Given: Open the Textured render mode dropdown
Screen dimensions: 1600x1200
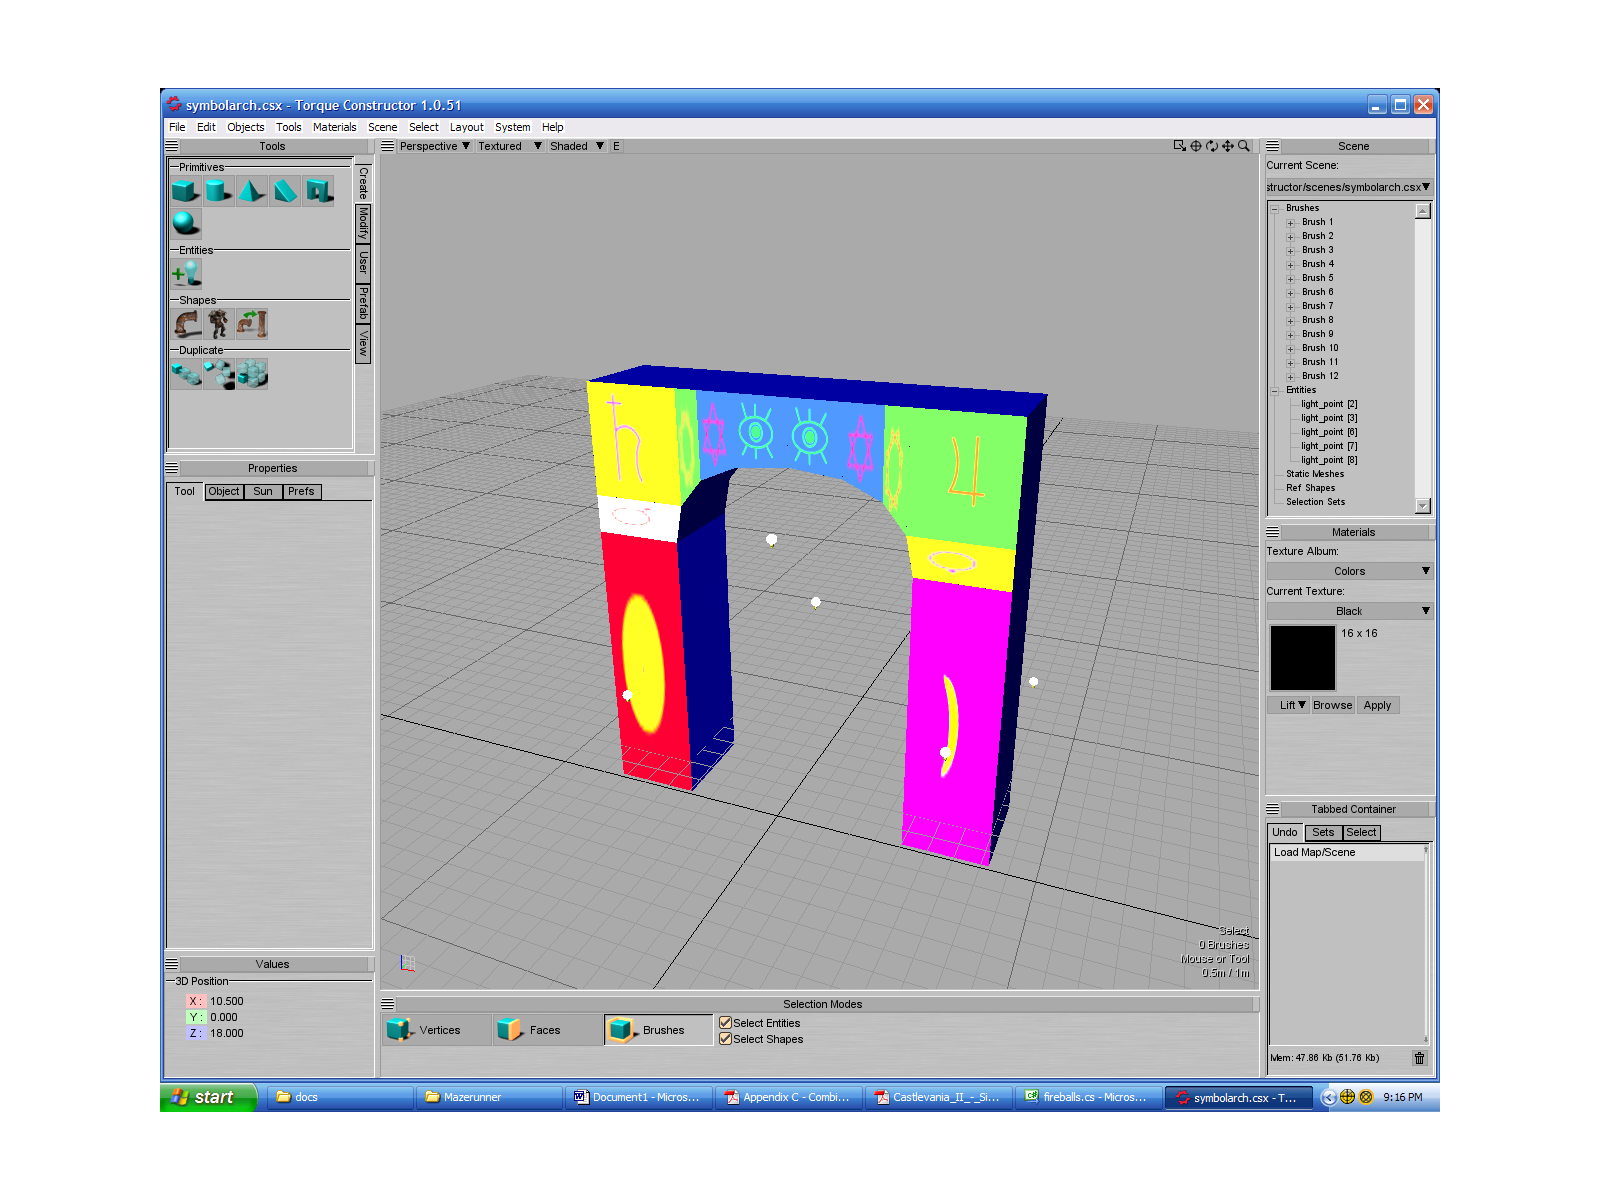Looking at the screenshot, I should (x=510, y=146).
